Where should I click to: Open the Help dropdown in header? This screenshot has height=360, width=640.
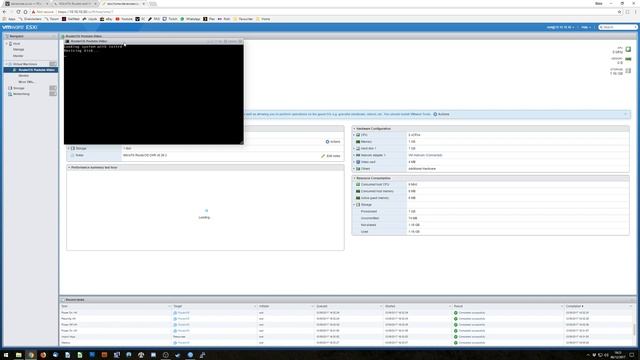point(586,27)
